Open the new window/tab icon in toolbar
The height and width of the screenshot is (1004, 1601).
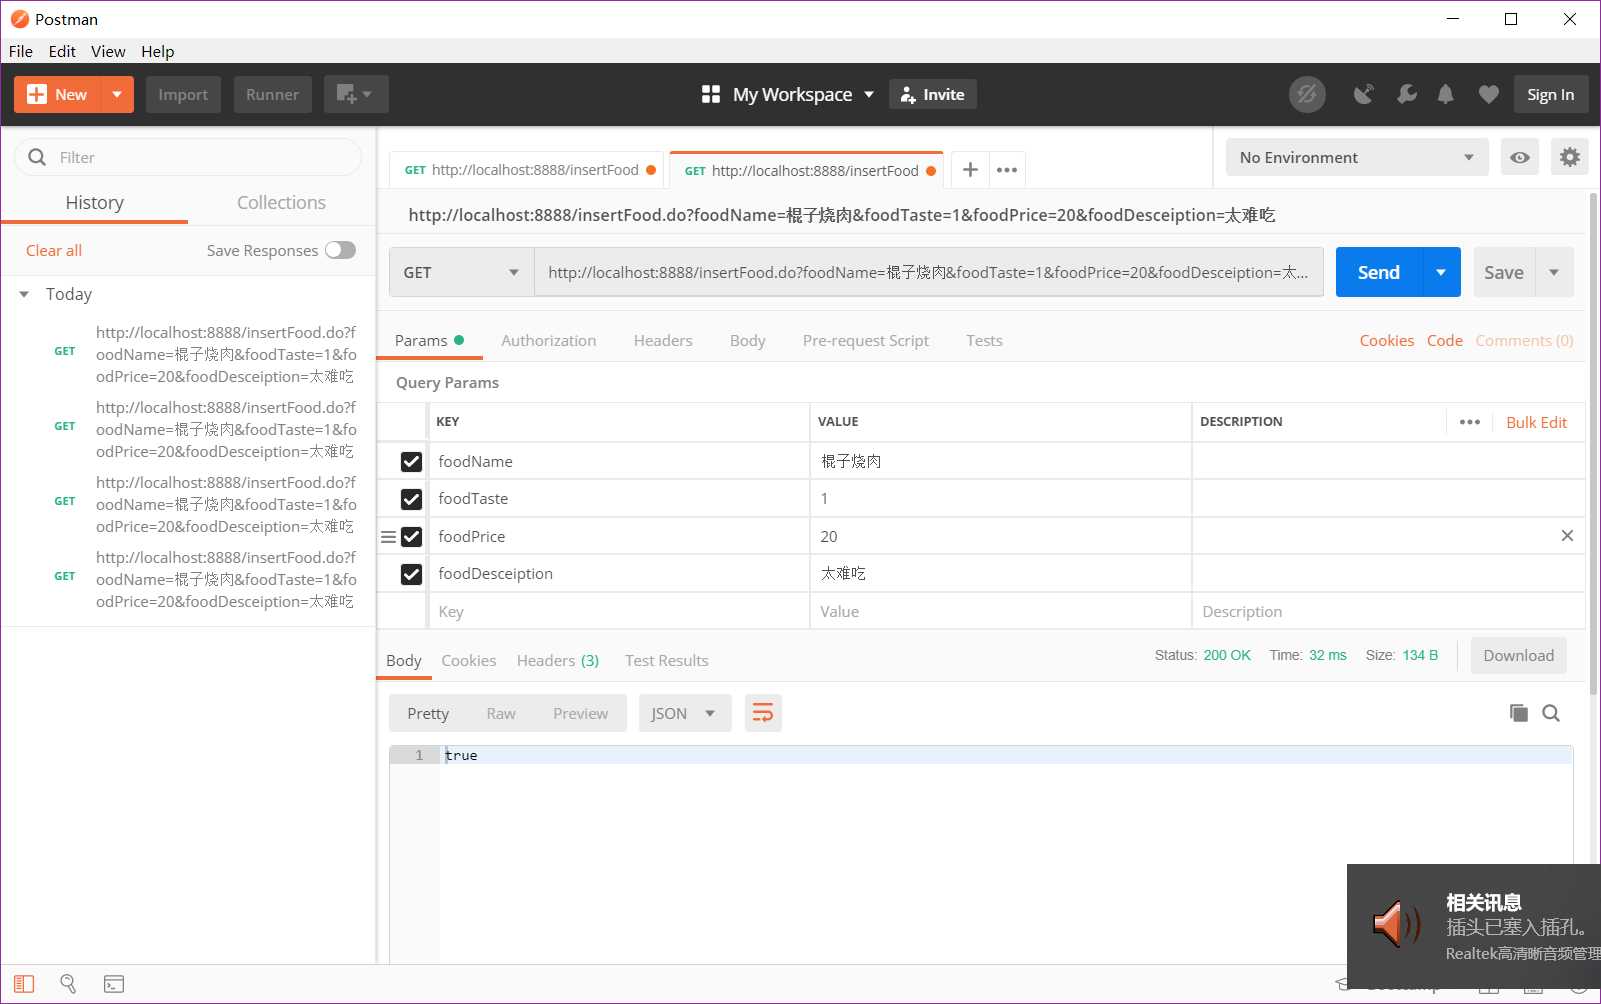pyautogui.click(x=355, y=94)
